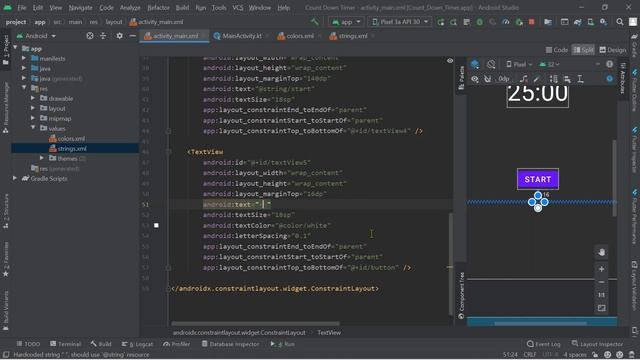This screenshot has width=640, height=360.
Task: Expand the Gradle Scripts node
Action: [15, 178]
